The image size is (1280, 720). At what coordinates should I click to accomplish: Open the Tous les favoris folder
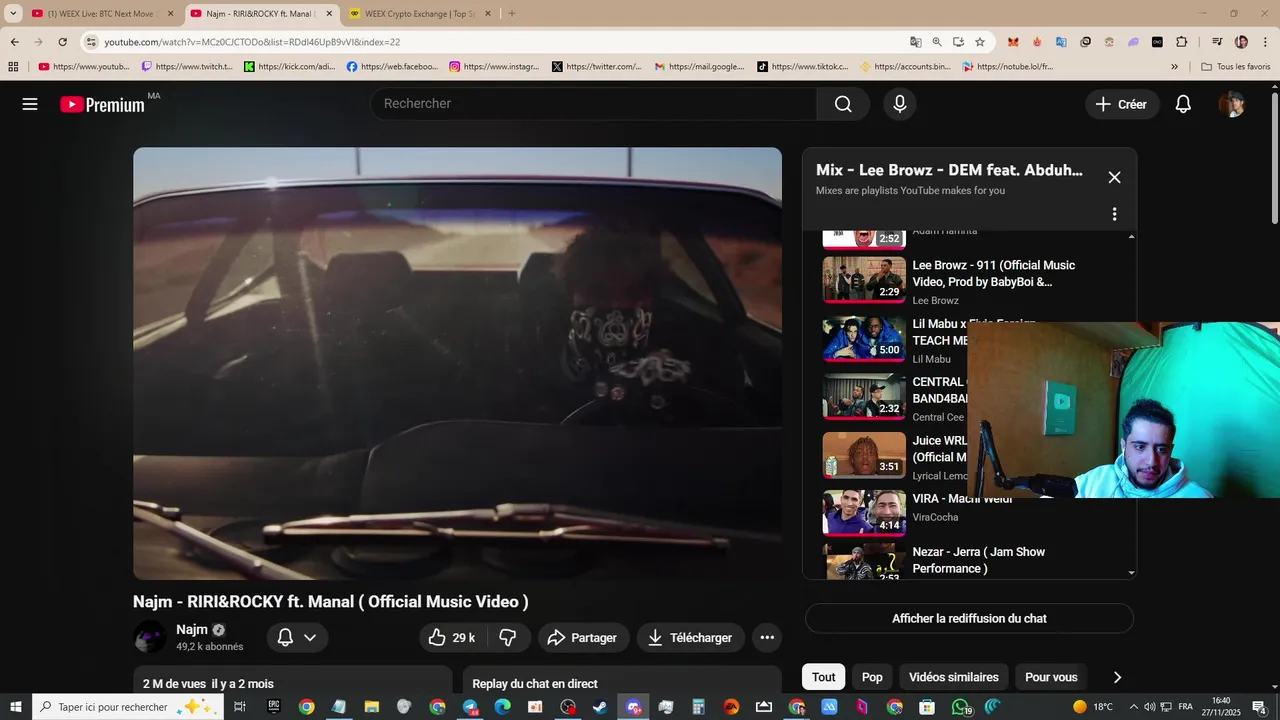[x=1236, y=67]
